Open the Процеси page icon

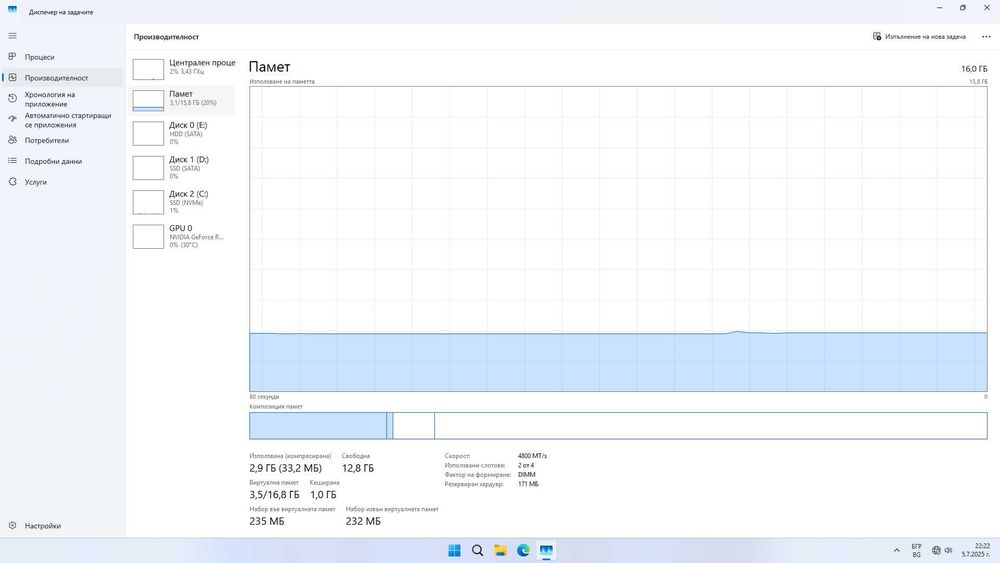pyautogui.click(x=12, y=57)
